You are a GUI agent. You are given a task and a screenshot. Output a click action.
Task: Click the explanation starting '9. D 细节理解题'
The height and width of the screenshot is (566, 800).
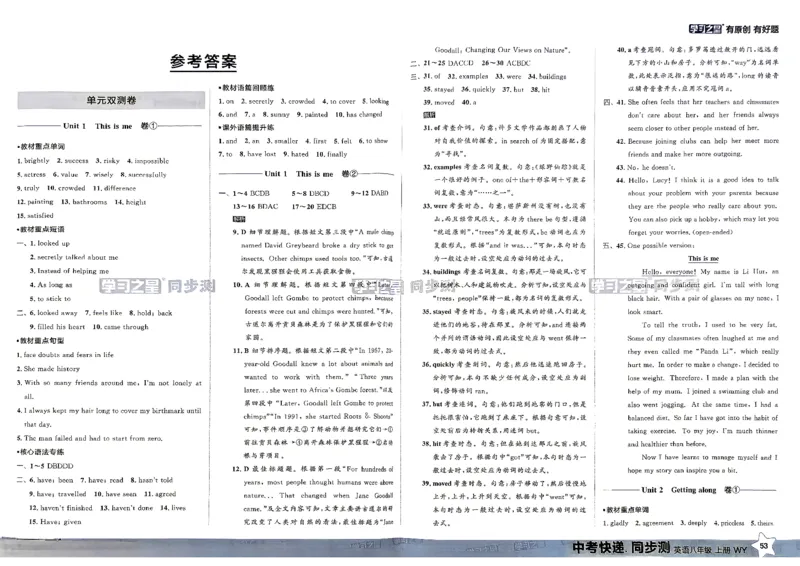(313, 252)
